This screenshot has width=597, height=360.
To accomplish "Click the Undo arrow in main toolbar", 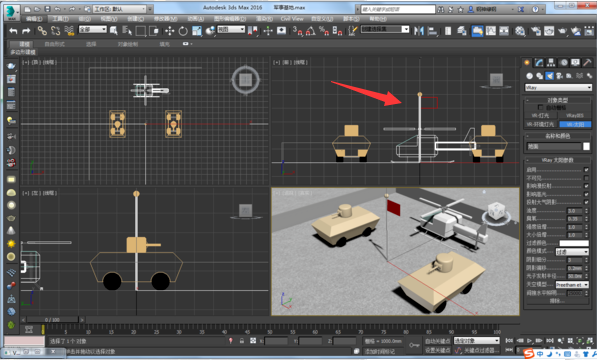I will pos(13,31).
